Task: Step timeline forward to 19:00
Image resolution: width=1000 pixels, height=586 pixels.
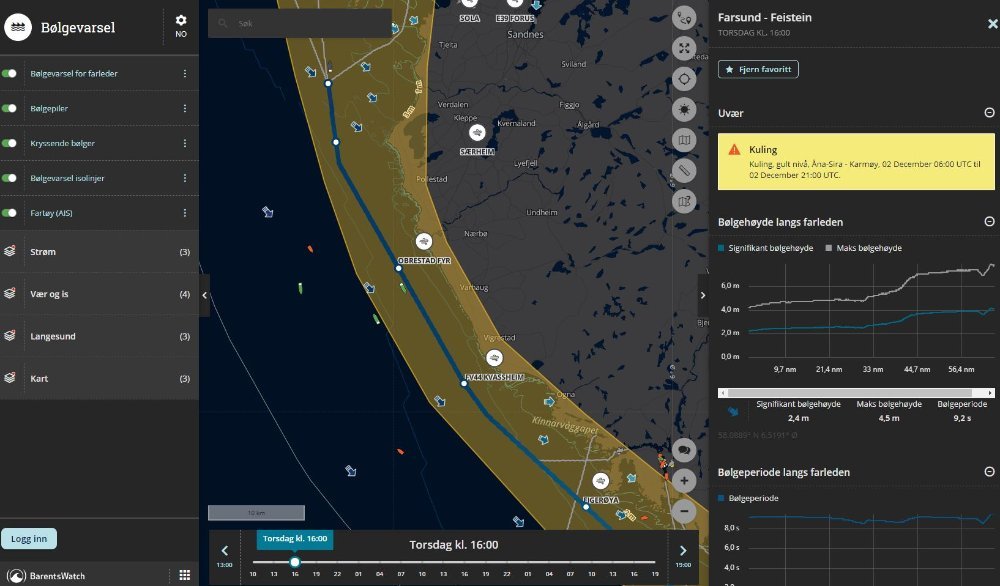Action: point(683,553)
